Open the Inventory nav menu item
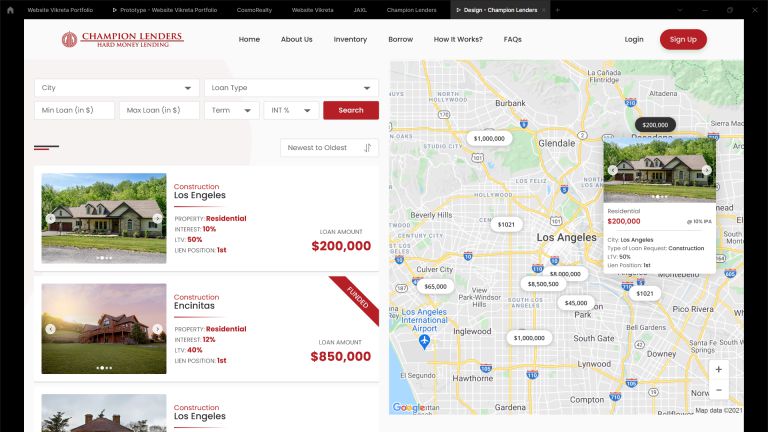The image size is (768, 432). click(350, 39)
